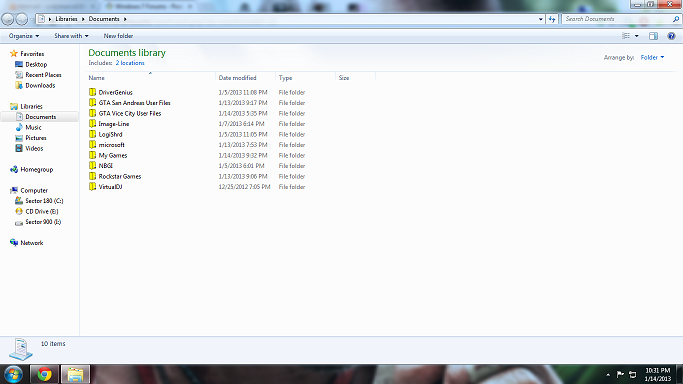Screen dimensions: 683x384
Task: Select NBGI folder
Action: 105,166
